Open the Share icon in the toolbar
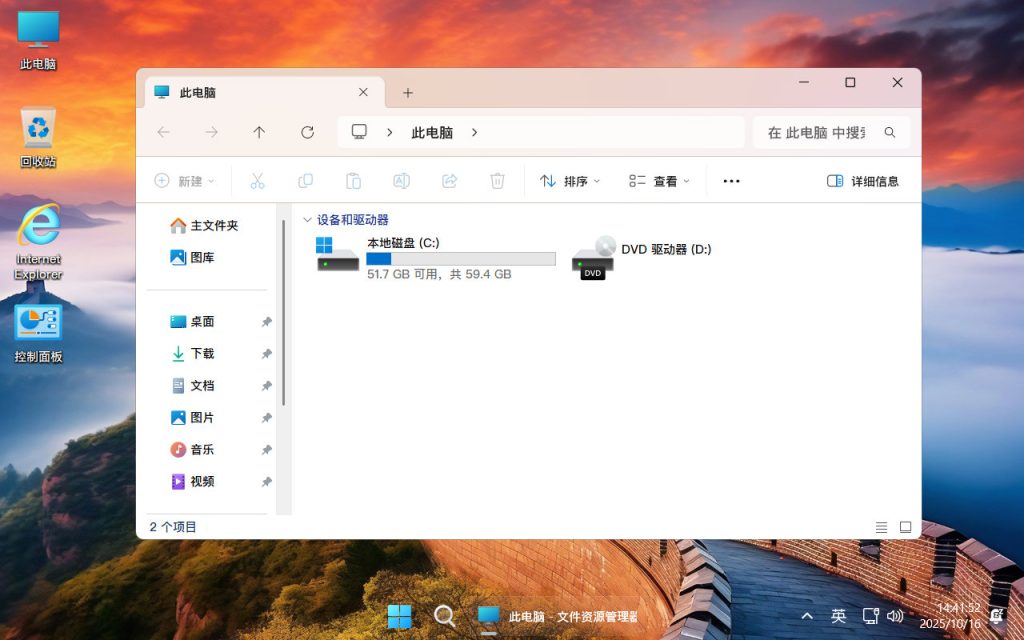 click(449, 180)
